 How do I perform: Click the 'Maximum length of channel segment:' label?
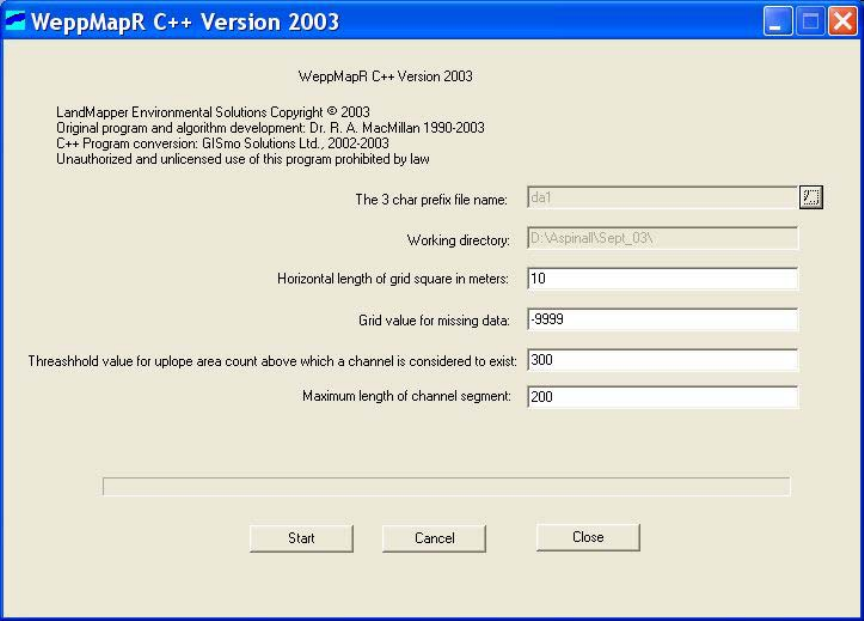[407, 396]
